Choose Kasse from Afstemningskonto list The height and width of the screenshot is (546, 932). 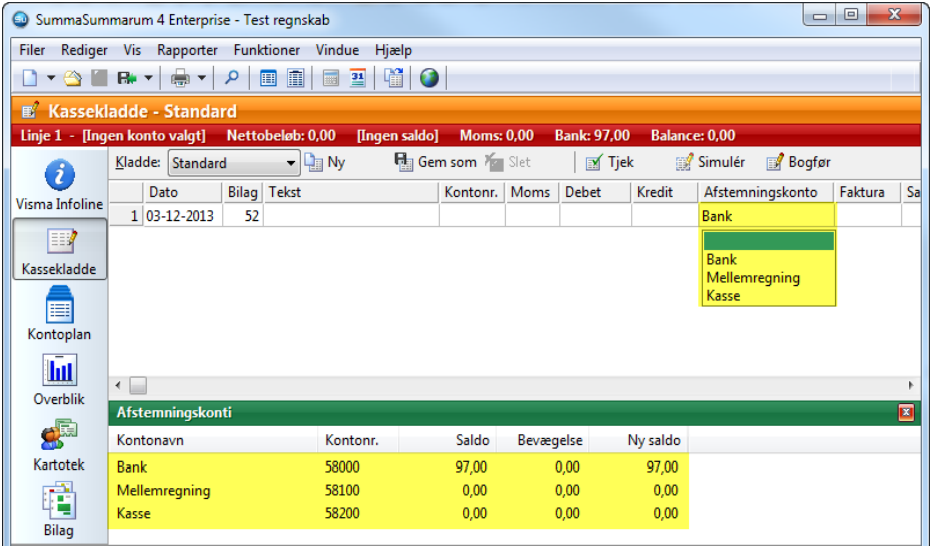click(723, 296)
